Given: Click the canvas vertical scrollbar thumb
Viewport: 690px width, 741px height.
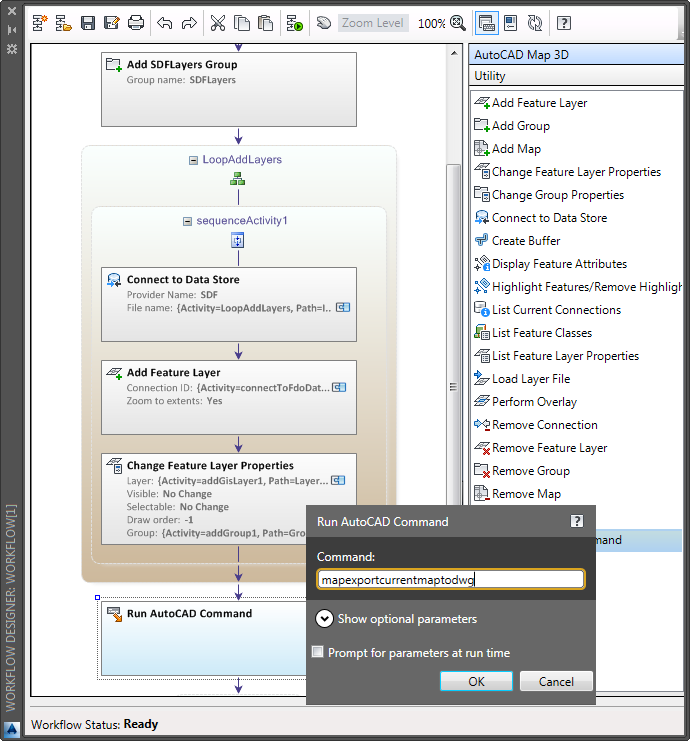Looking at the screenshot, I should 454,335.
